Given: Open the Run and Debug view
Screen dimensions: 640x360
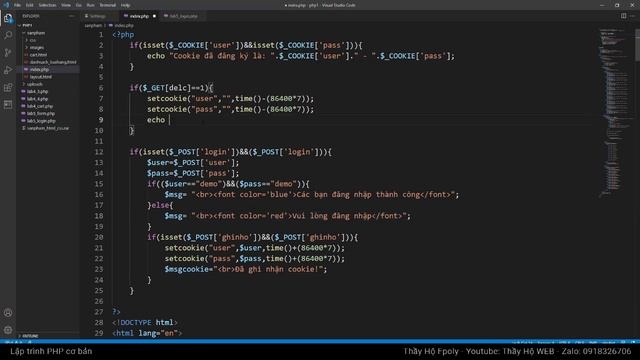Looking at the screenshot, I should tap(8, 70).
